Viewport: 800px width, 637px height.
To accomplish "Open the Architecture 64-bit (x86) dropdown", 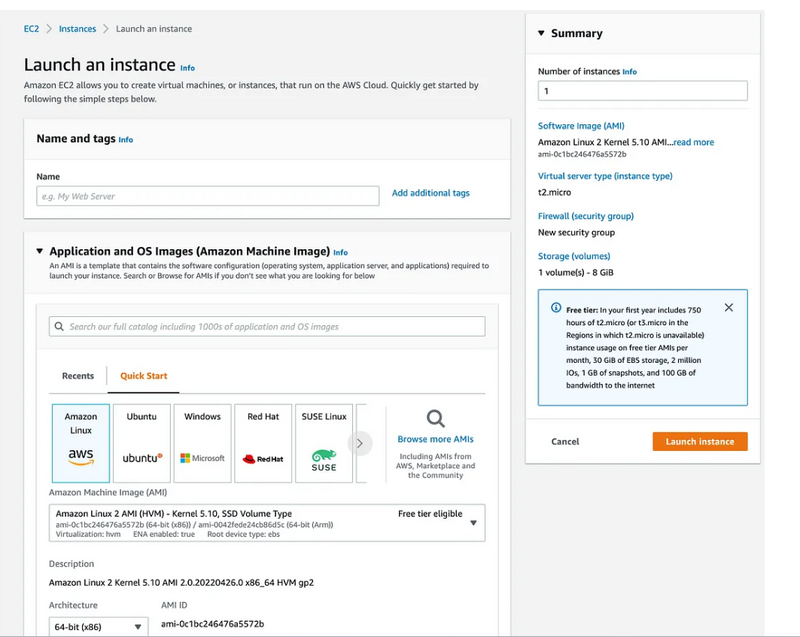I will 98,627.
